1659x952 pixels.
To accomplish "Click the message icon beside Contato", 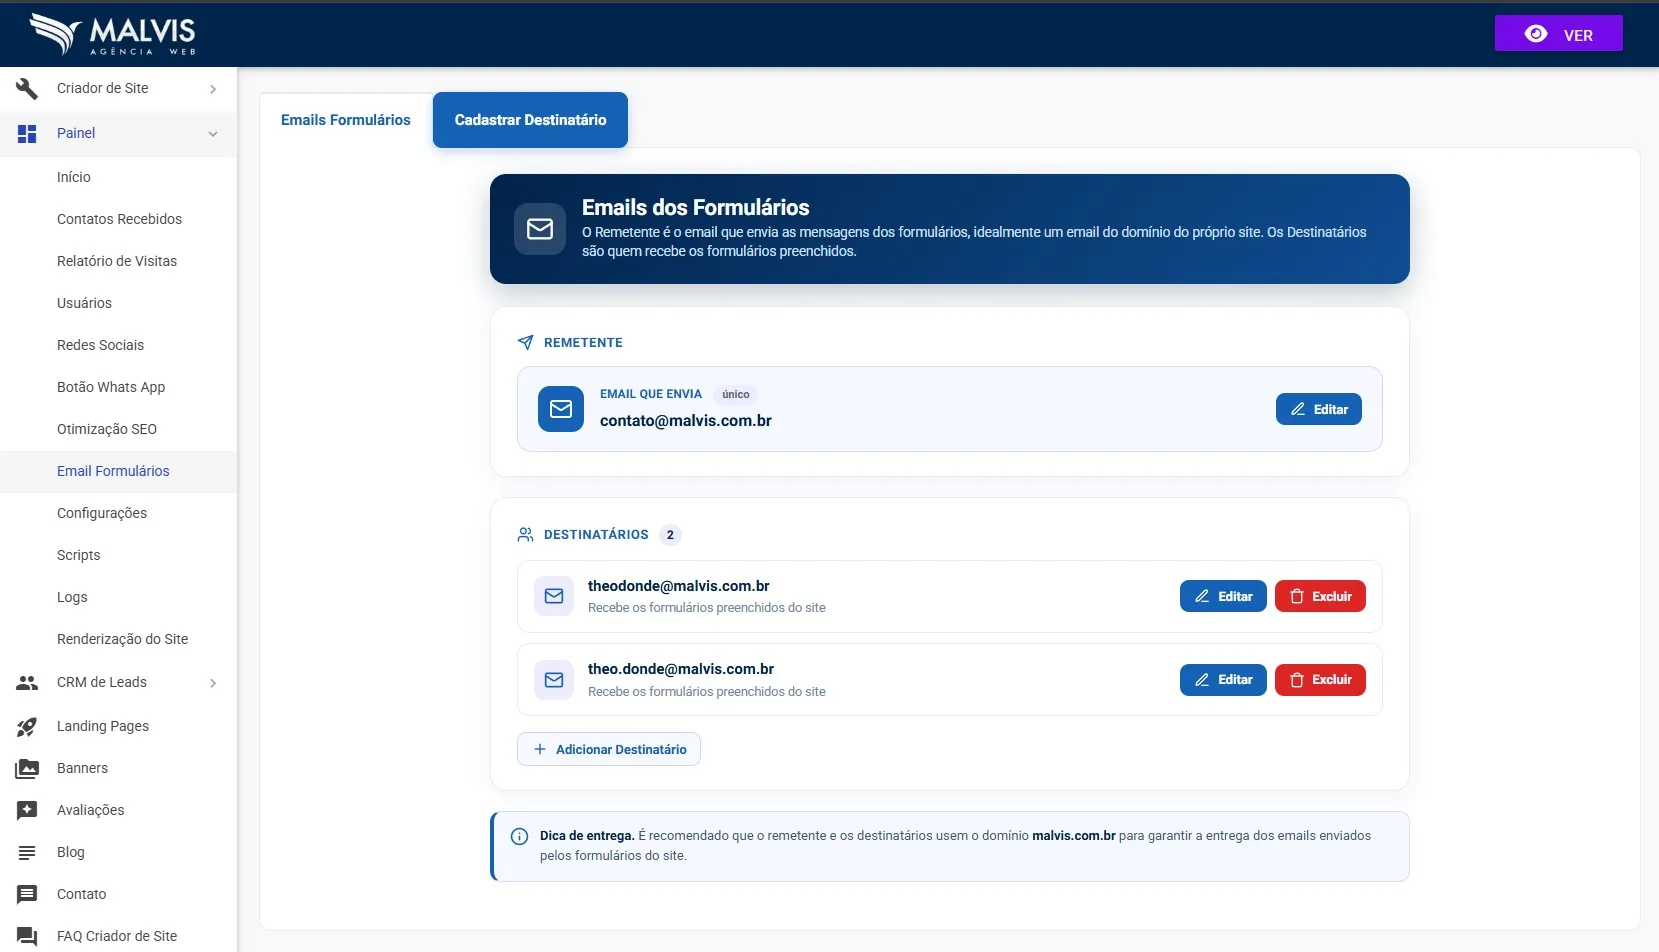I will tap(27, 894).
